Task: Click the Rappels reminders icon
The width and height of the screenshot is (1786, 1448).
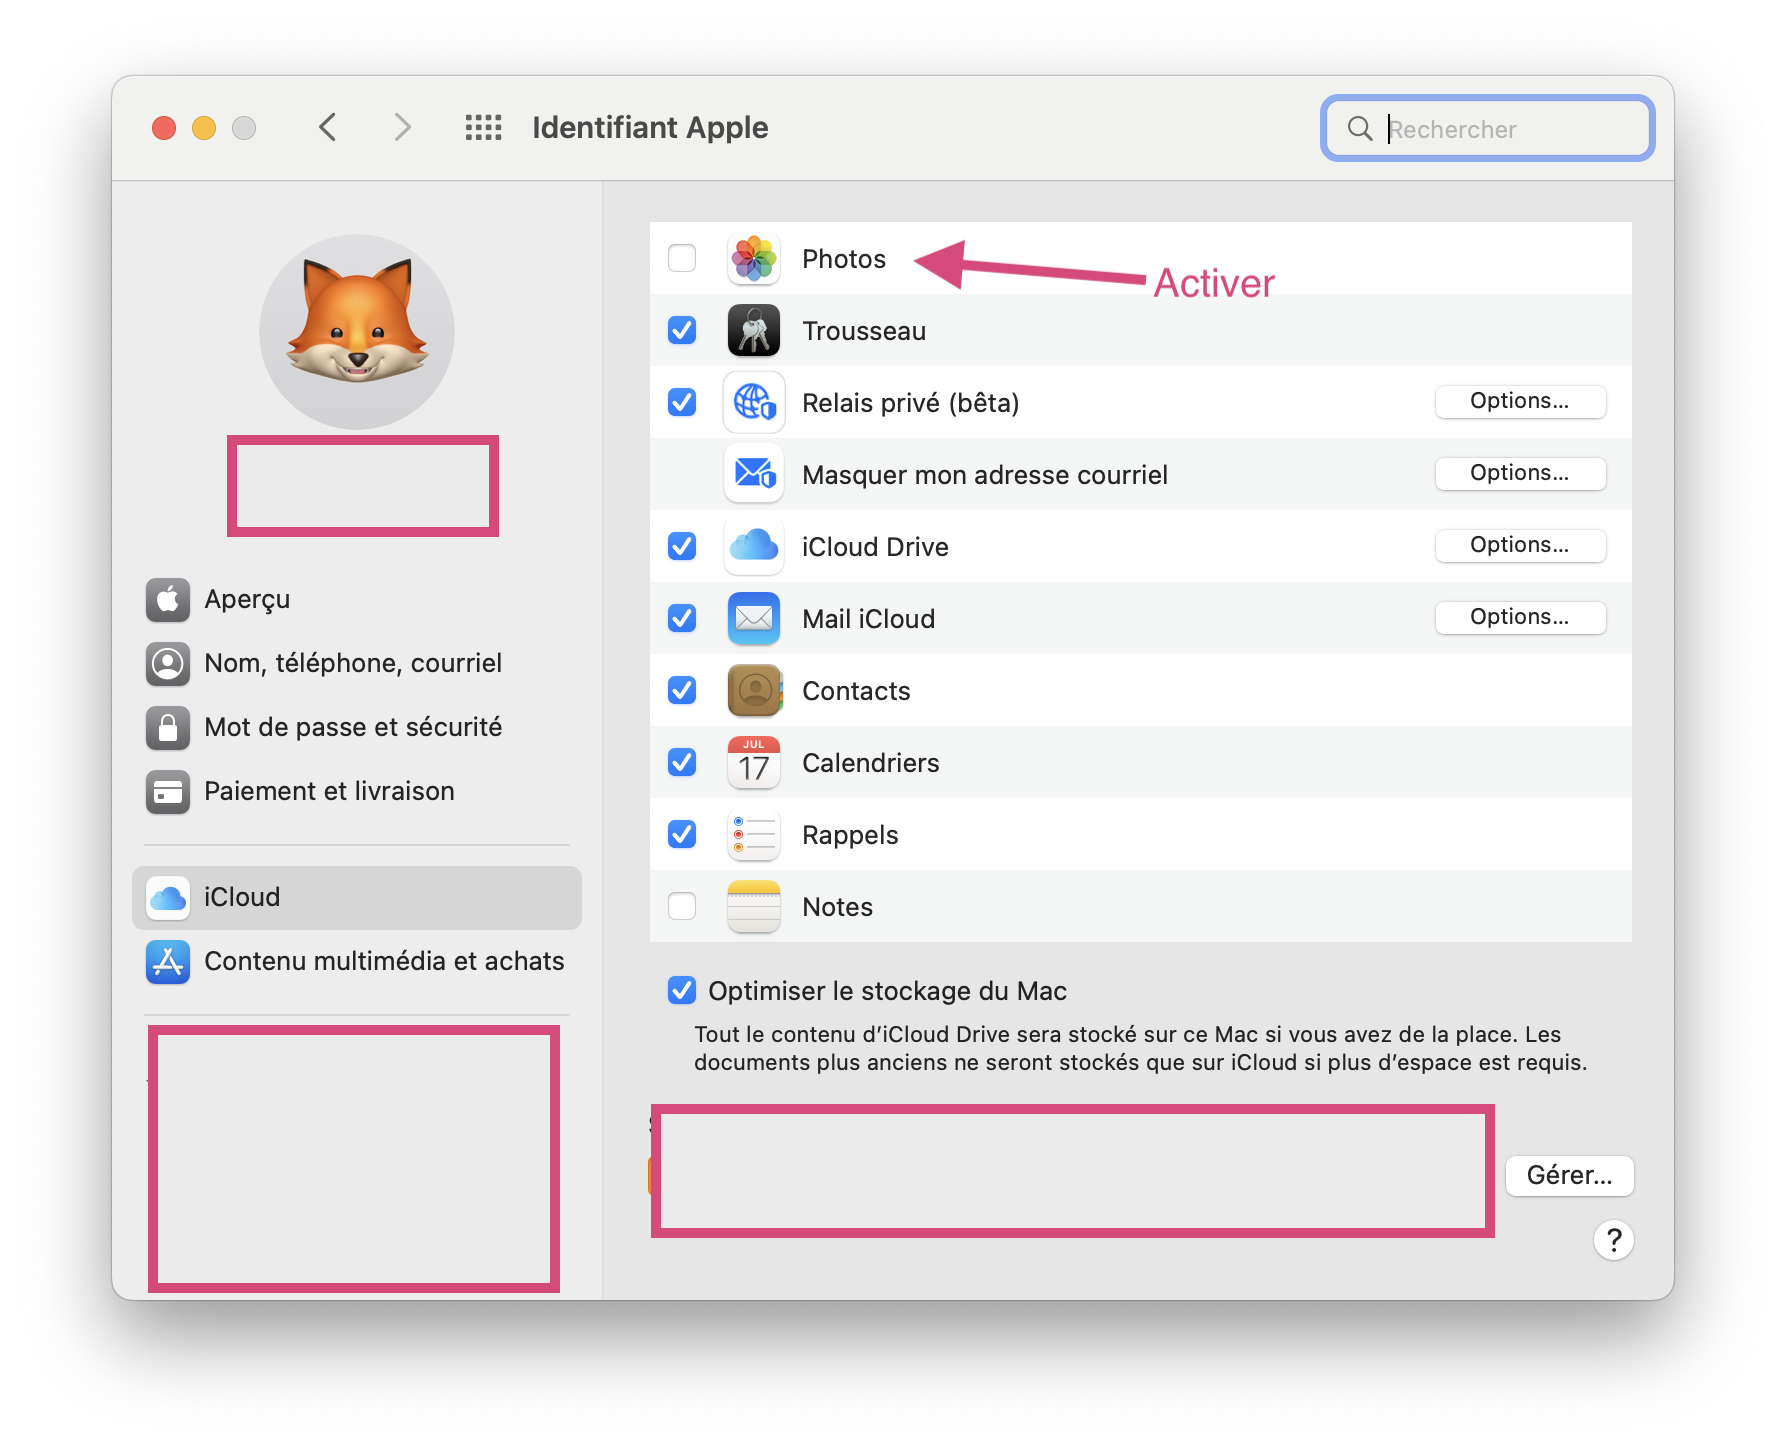Action: click(x=754, y=835)
